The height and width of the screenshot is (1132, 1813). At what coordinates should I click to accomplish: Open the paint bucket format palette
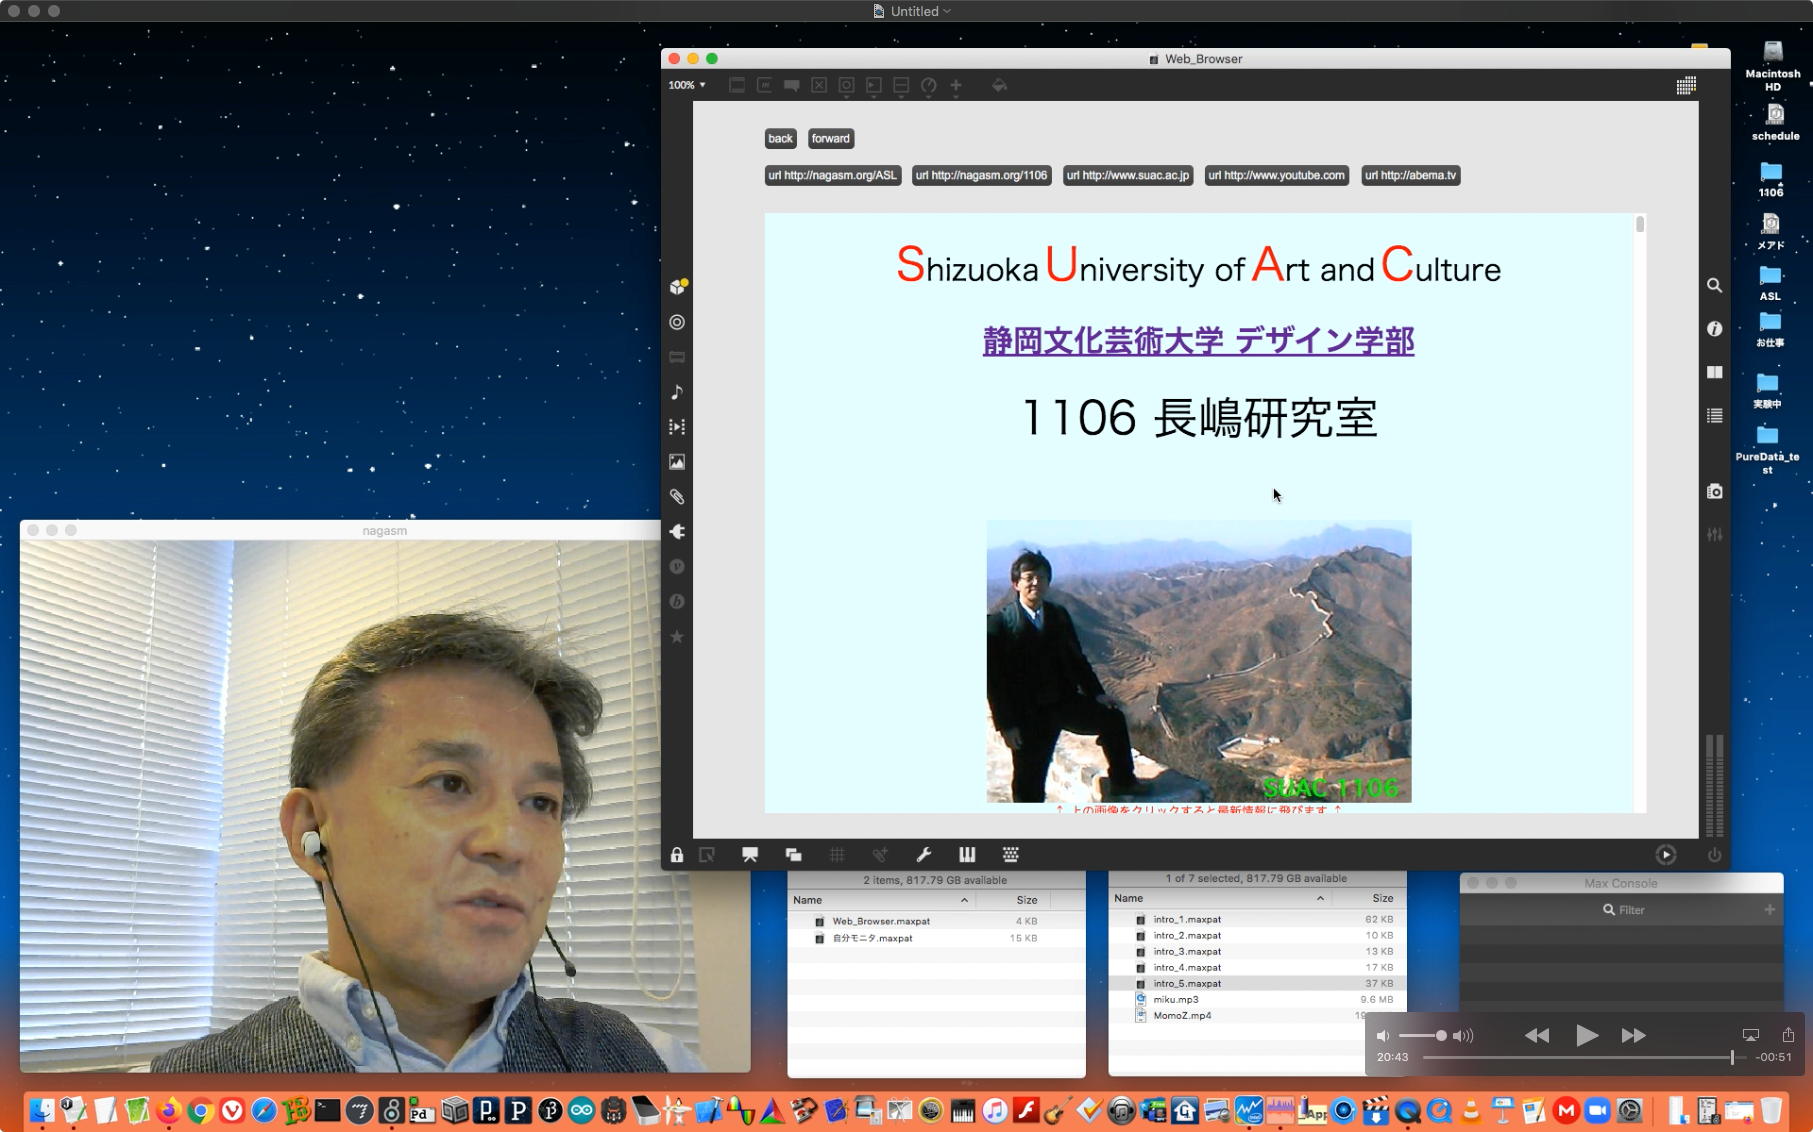pos(999,85)
